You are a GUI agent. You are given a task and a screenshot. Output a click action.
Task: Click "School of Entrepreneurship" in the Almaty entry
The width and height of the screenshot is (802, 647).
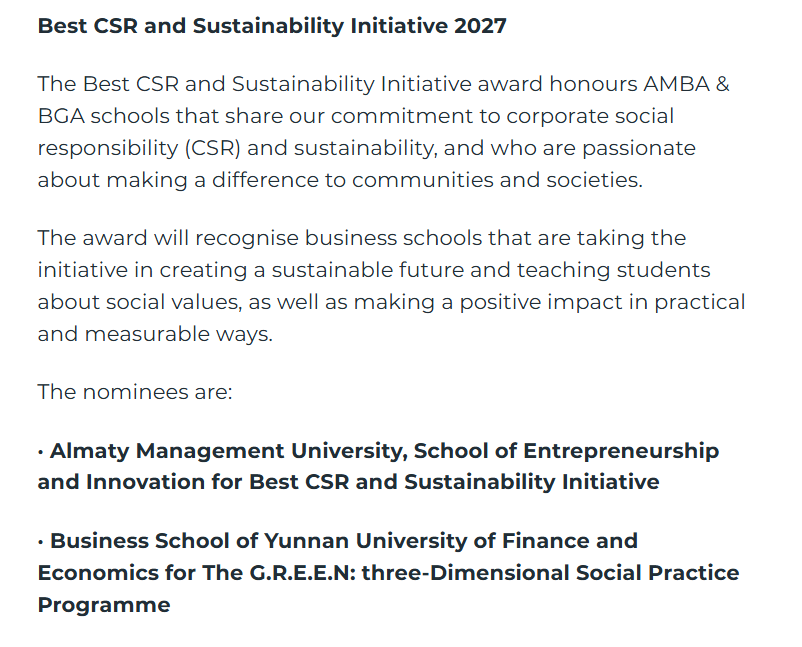tap(566, 451)
